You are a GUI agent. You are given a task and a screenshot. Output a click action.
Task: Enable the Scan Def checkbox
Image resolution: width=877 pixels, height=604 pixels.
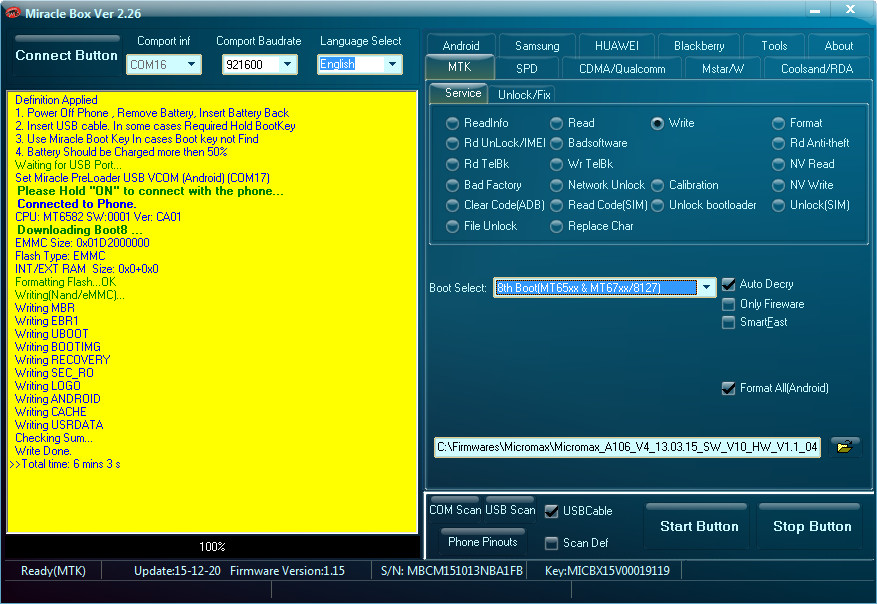pos(551,543)
